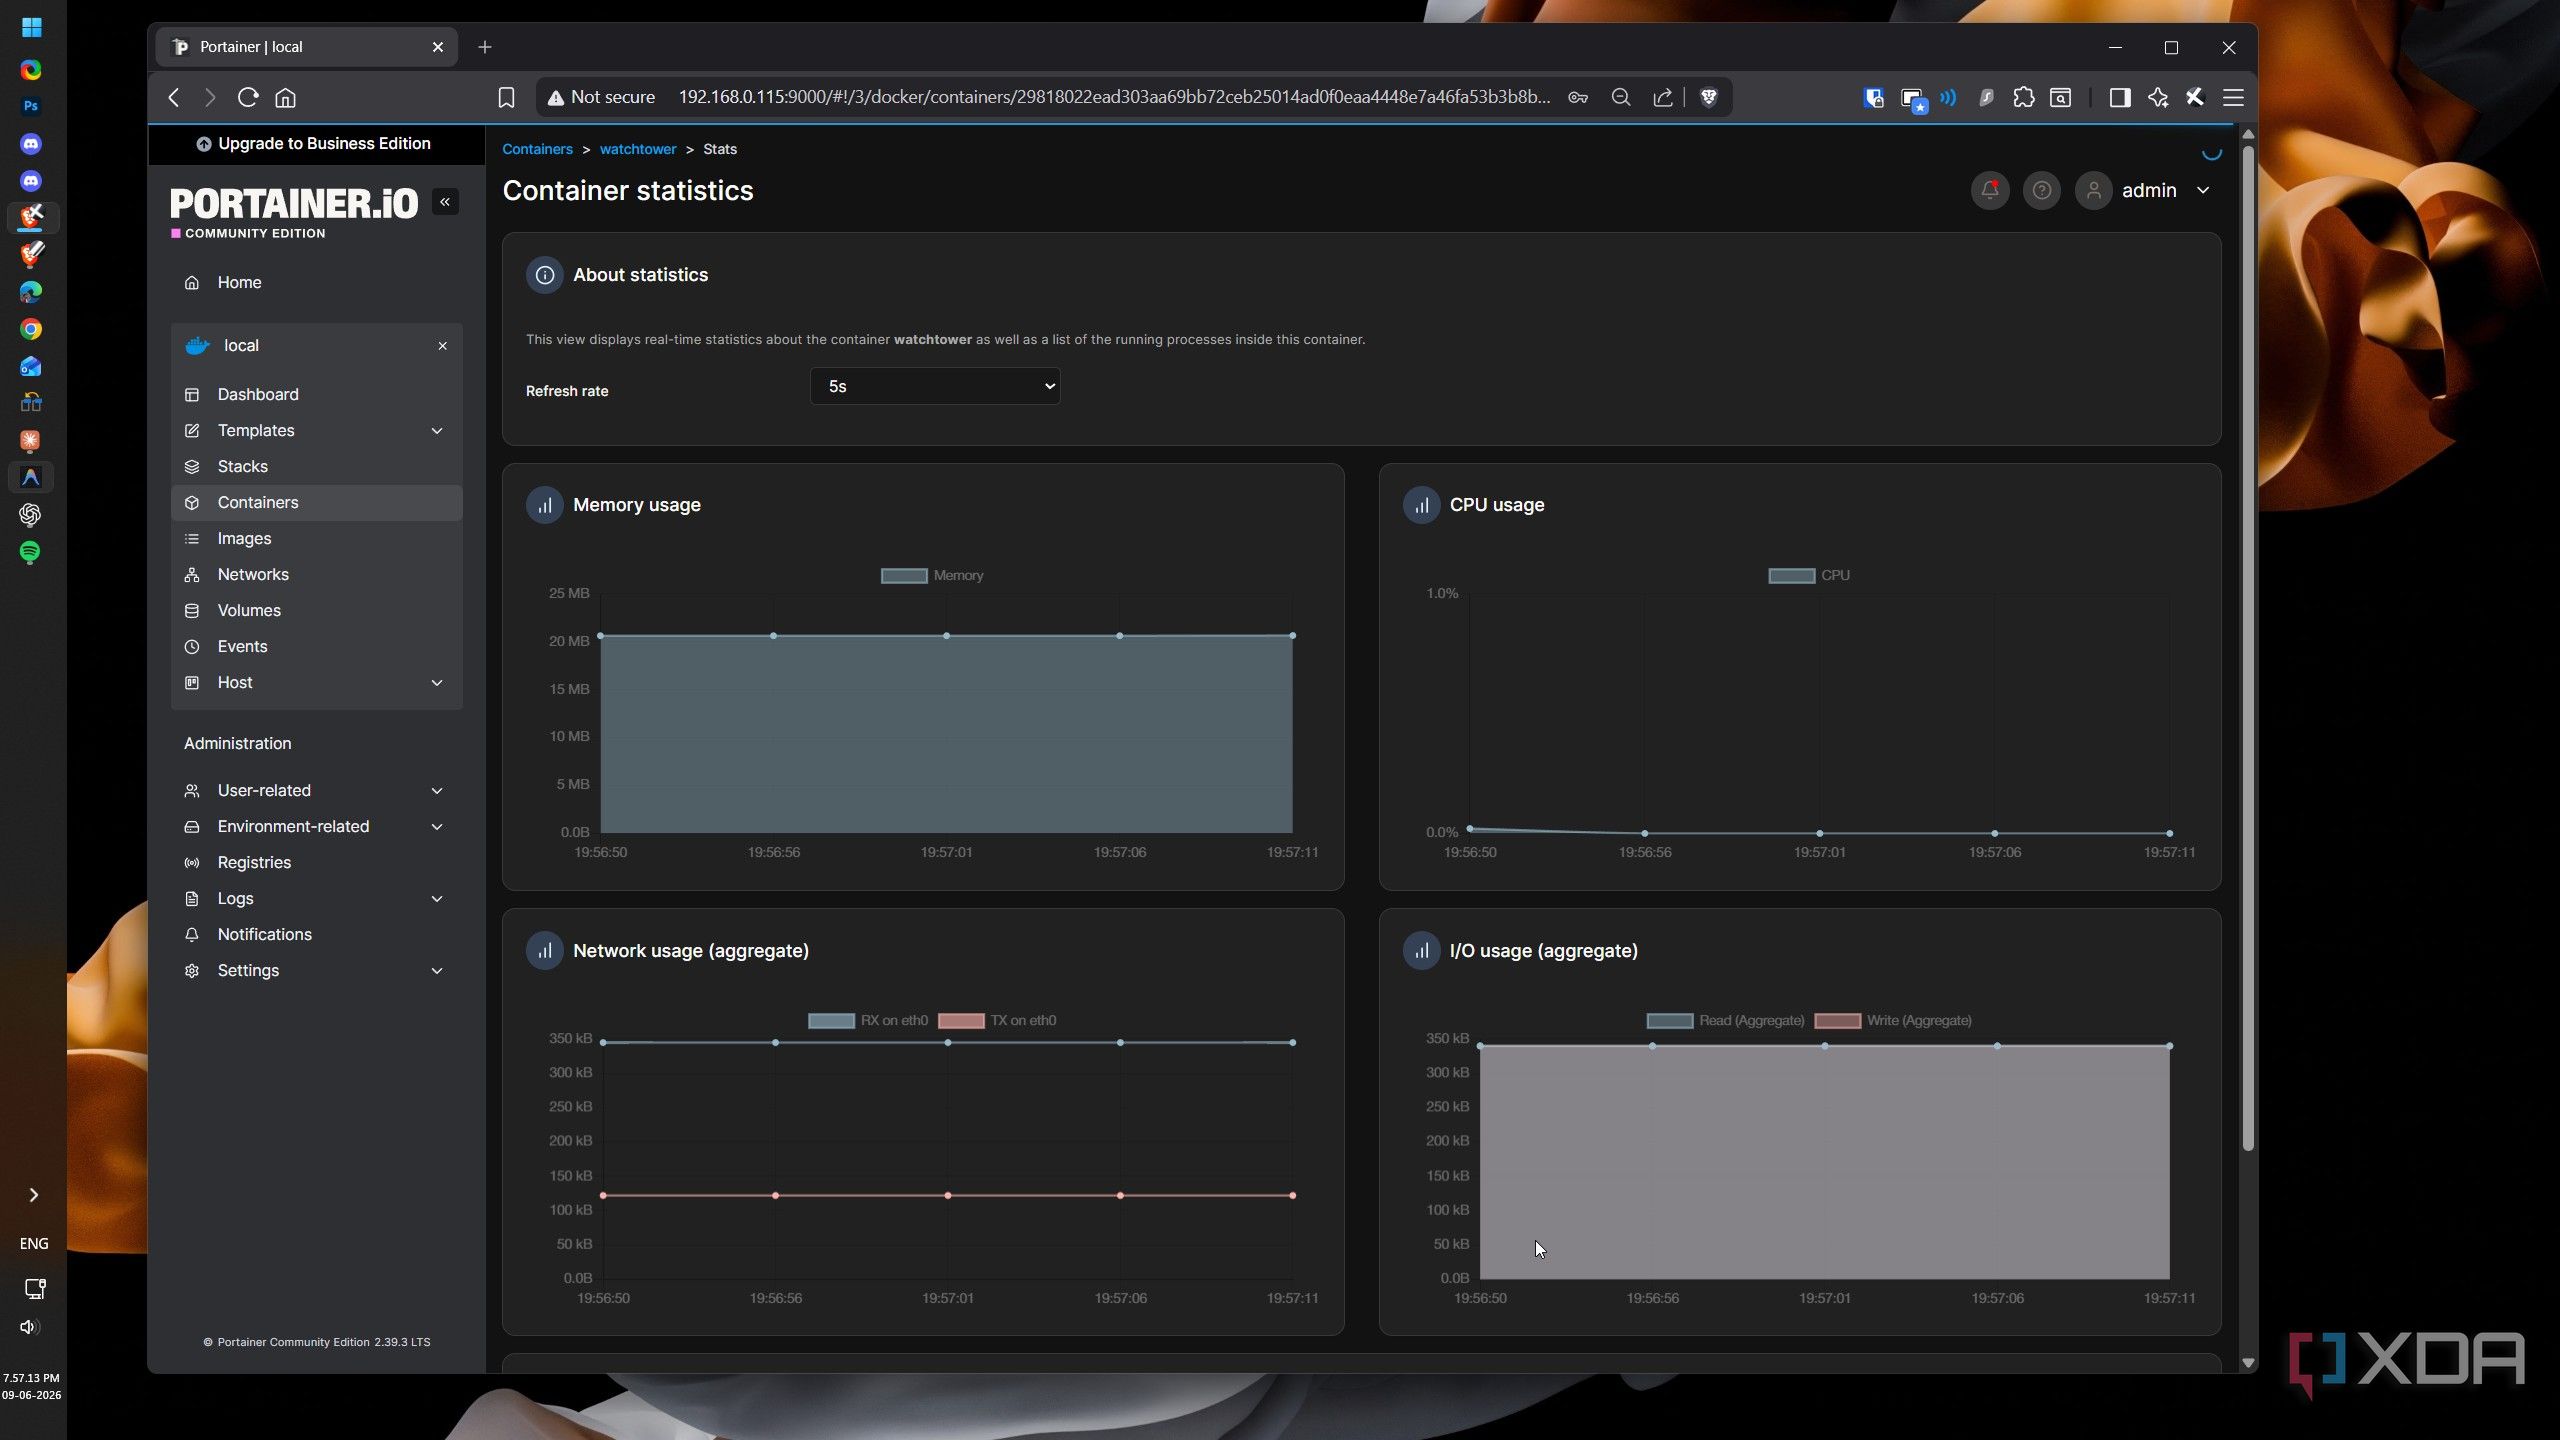Image resolution: width=2560 pixels, height=1440 pixels.
Task: Click the password key icon in the address bar
Action: point(1578,97)
